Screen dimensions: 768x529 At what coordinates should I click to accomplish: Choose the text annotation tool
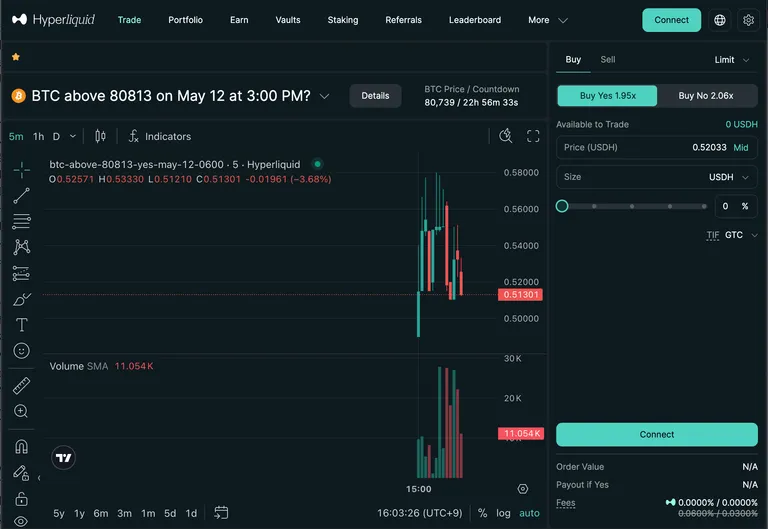[21, 325]
